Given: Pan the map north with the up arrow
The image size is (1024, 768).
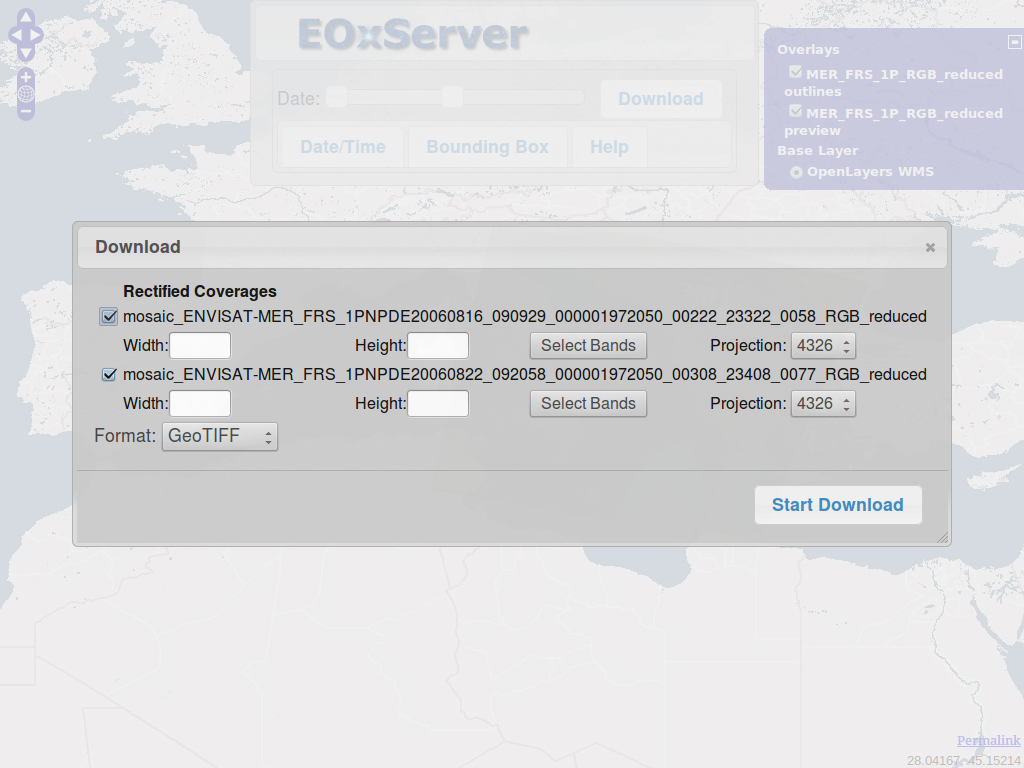Looking at the screenshot, I should (25, 18).
